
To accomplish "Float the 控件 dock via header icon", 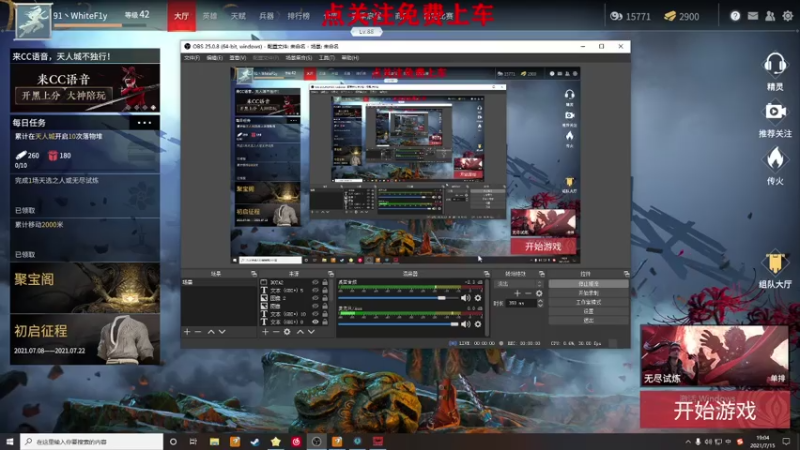I will [626, 274].
